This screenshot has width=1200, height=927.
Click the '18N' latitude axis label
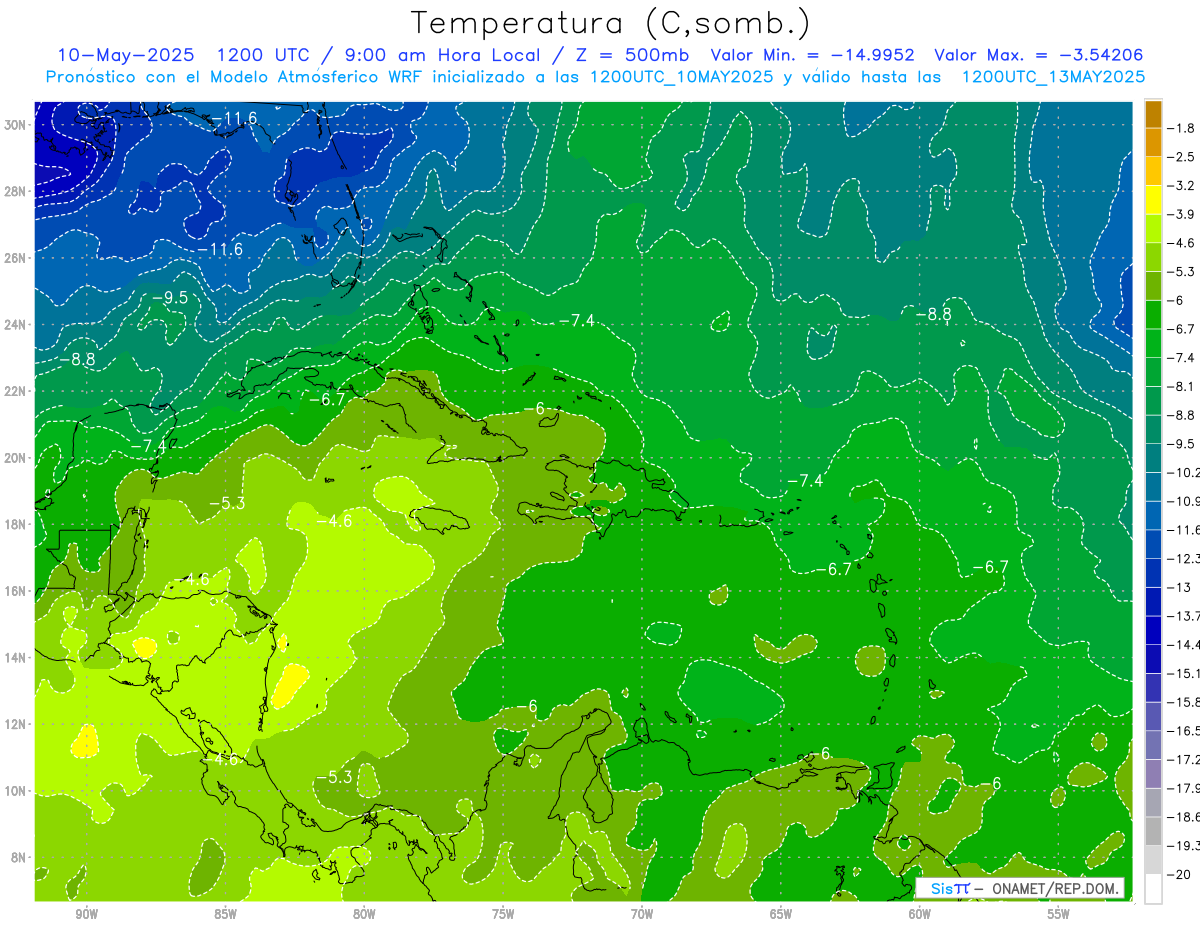coord(17,524)
